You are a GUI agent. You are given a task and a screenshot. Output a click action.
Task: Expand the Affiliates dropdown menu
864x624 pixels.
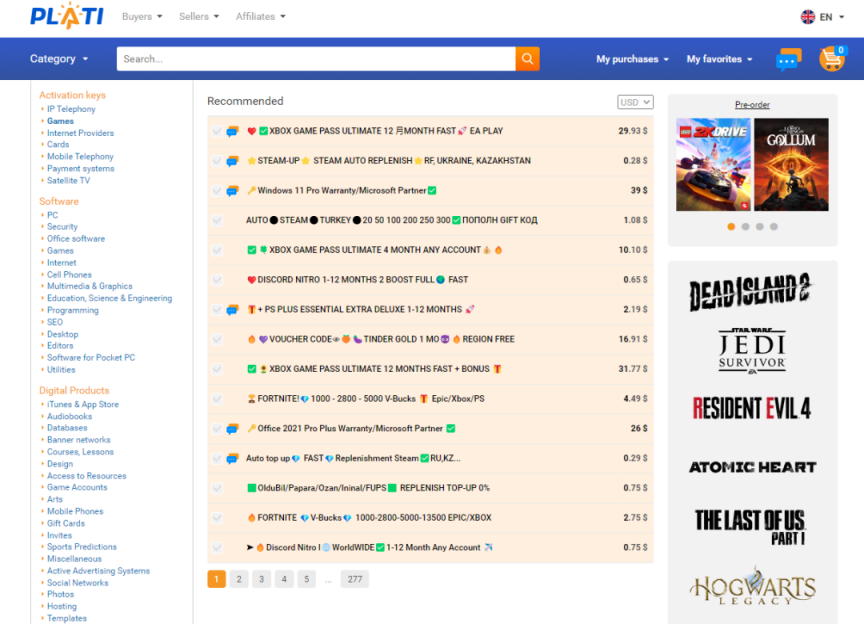point(261,17)
